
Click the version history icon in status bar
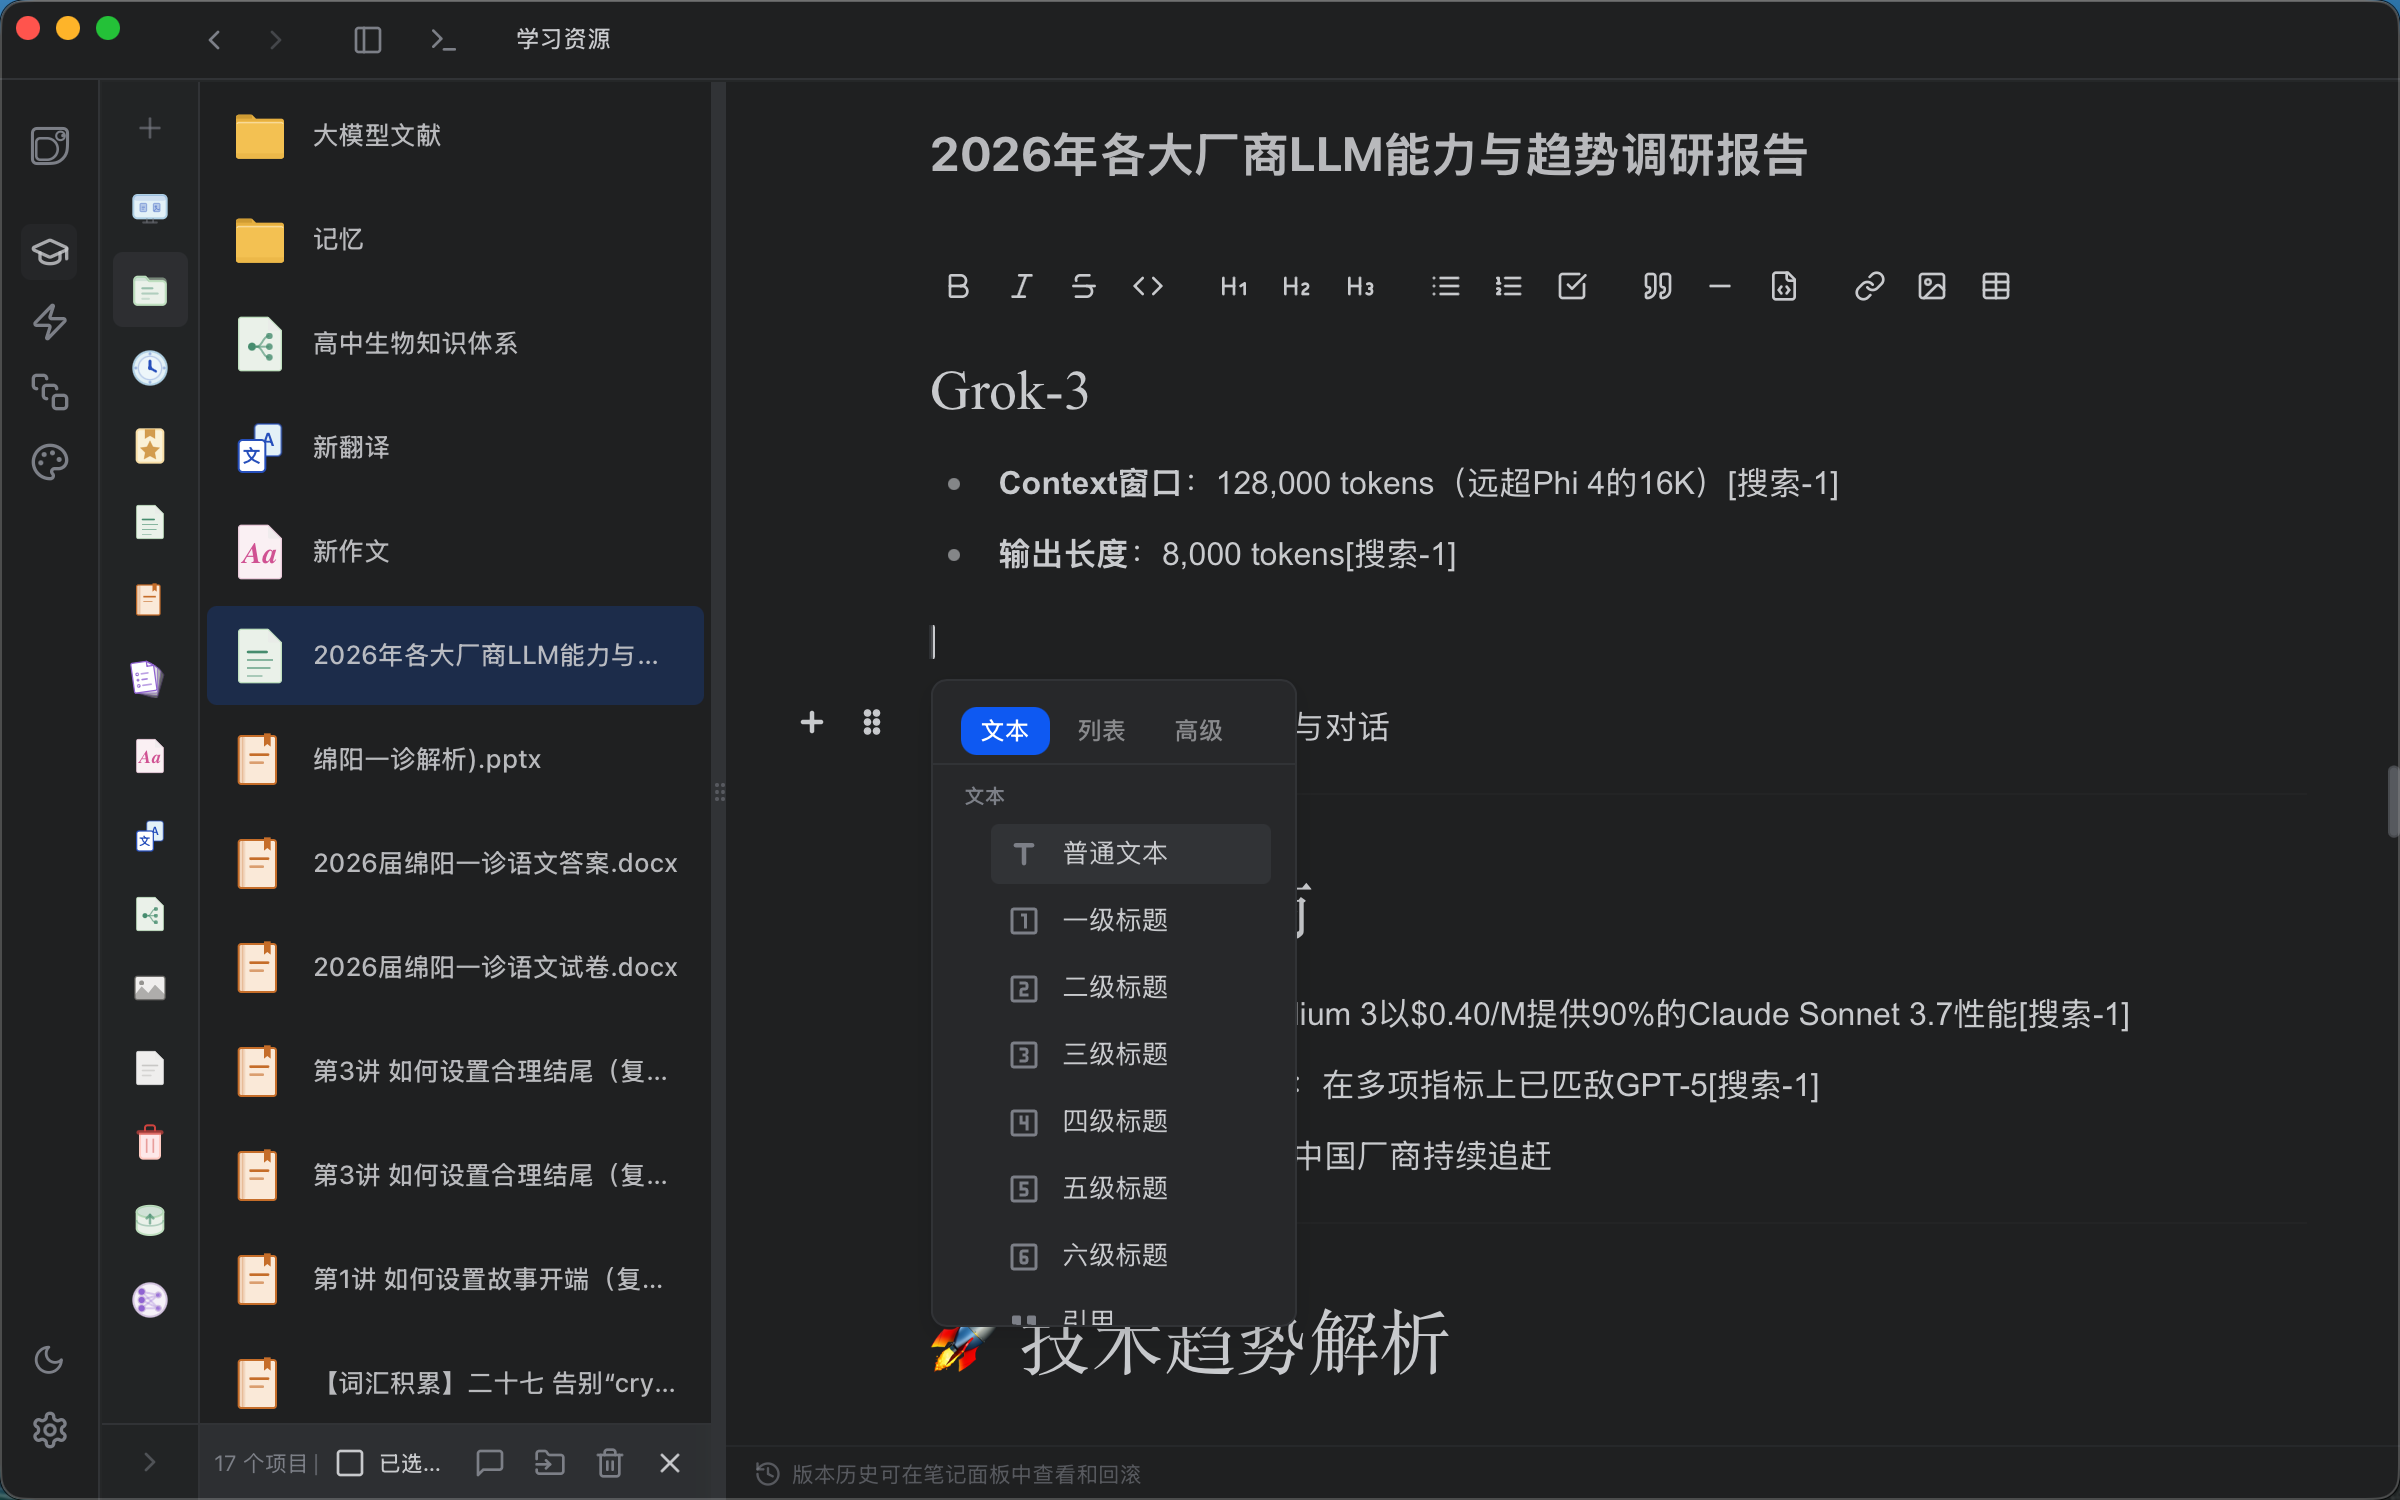click(767, 1474)
